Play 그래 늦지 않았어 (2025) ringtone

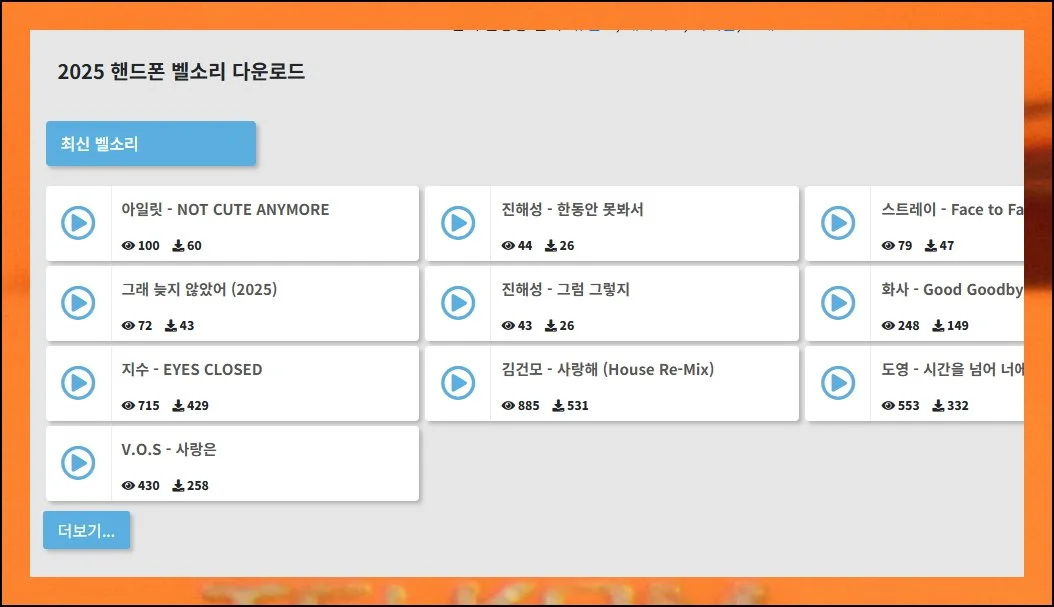78,302
